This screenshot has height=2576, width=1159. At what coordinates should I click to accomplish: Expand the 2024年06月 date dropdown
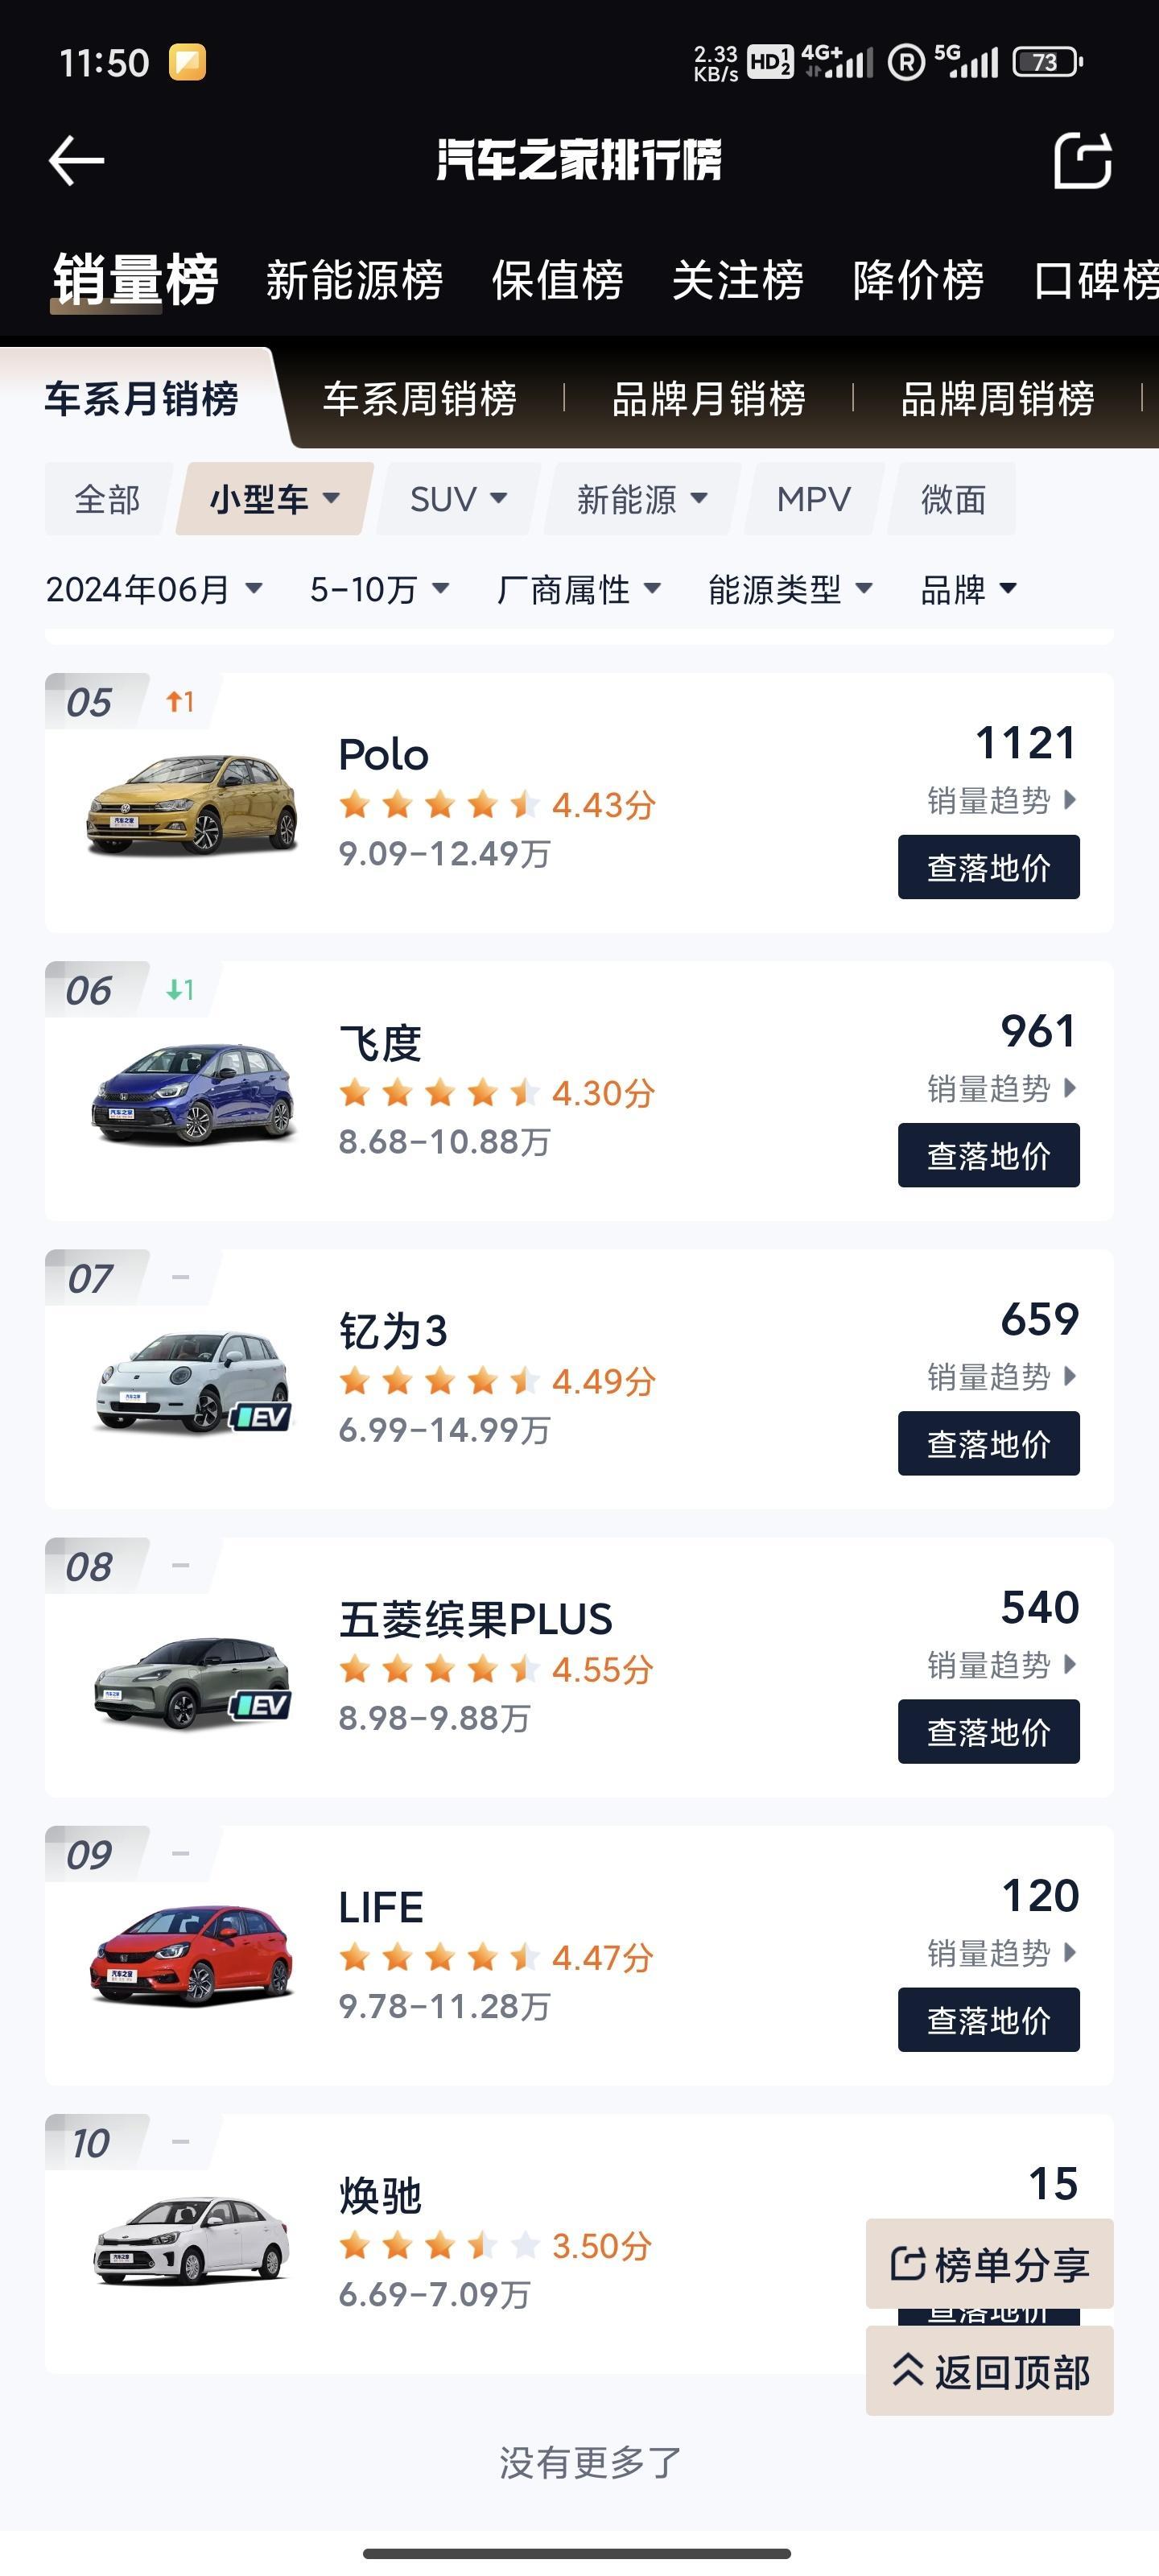[154, 589]
